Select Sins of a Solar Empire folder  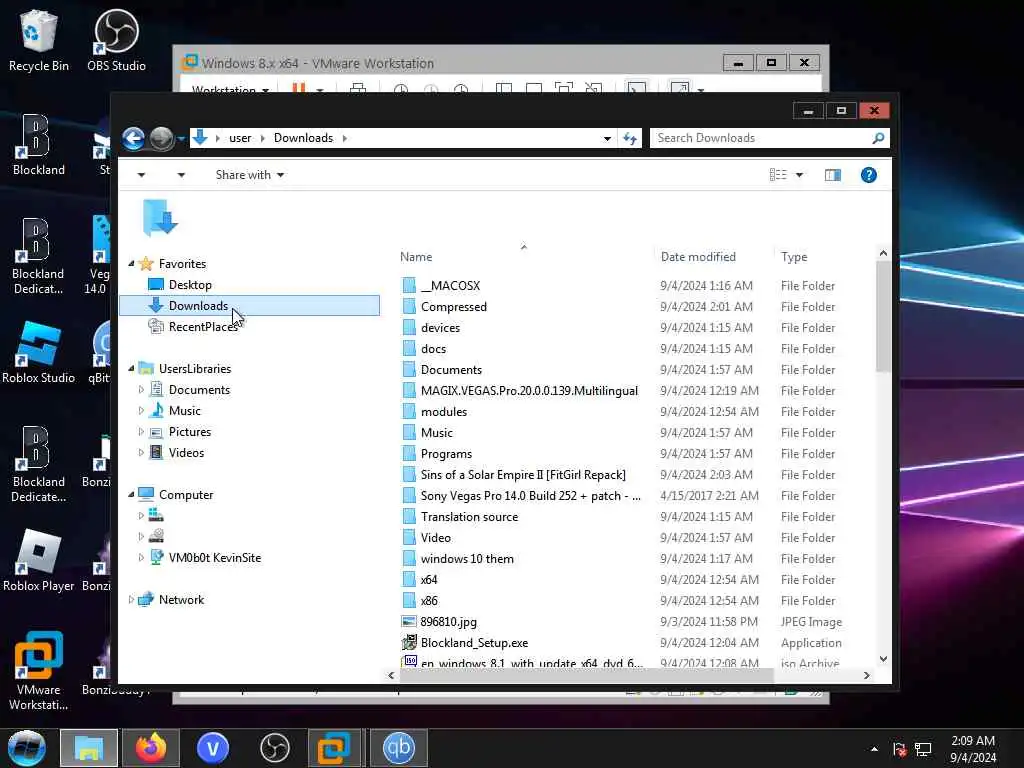pos(523,474)
